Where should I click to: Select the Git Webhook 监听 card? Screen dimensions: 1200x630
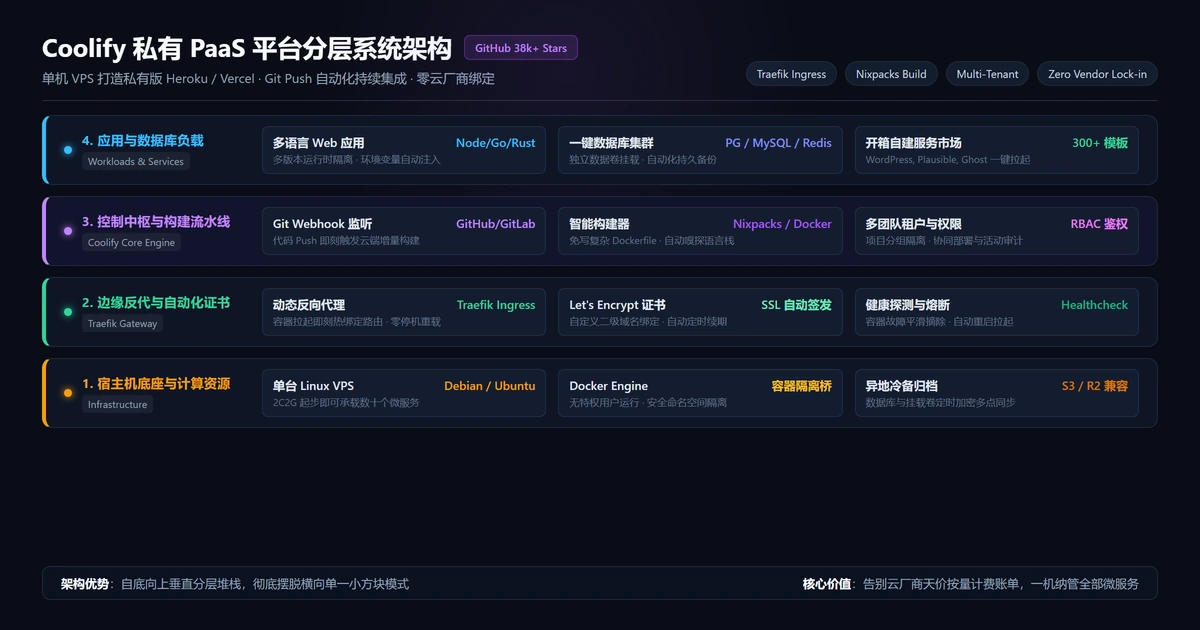point(404,231)
